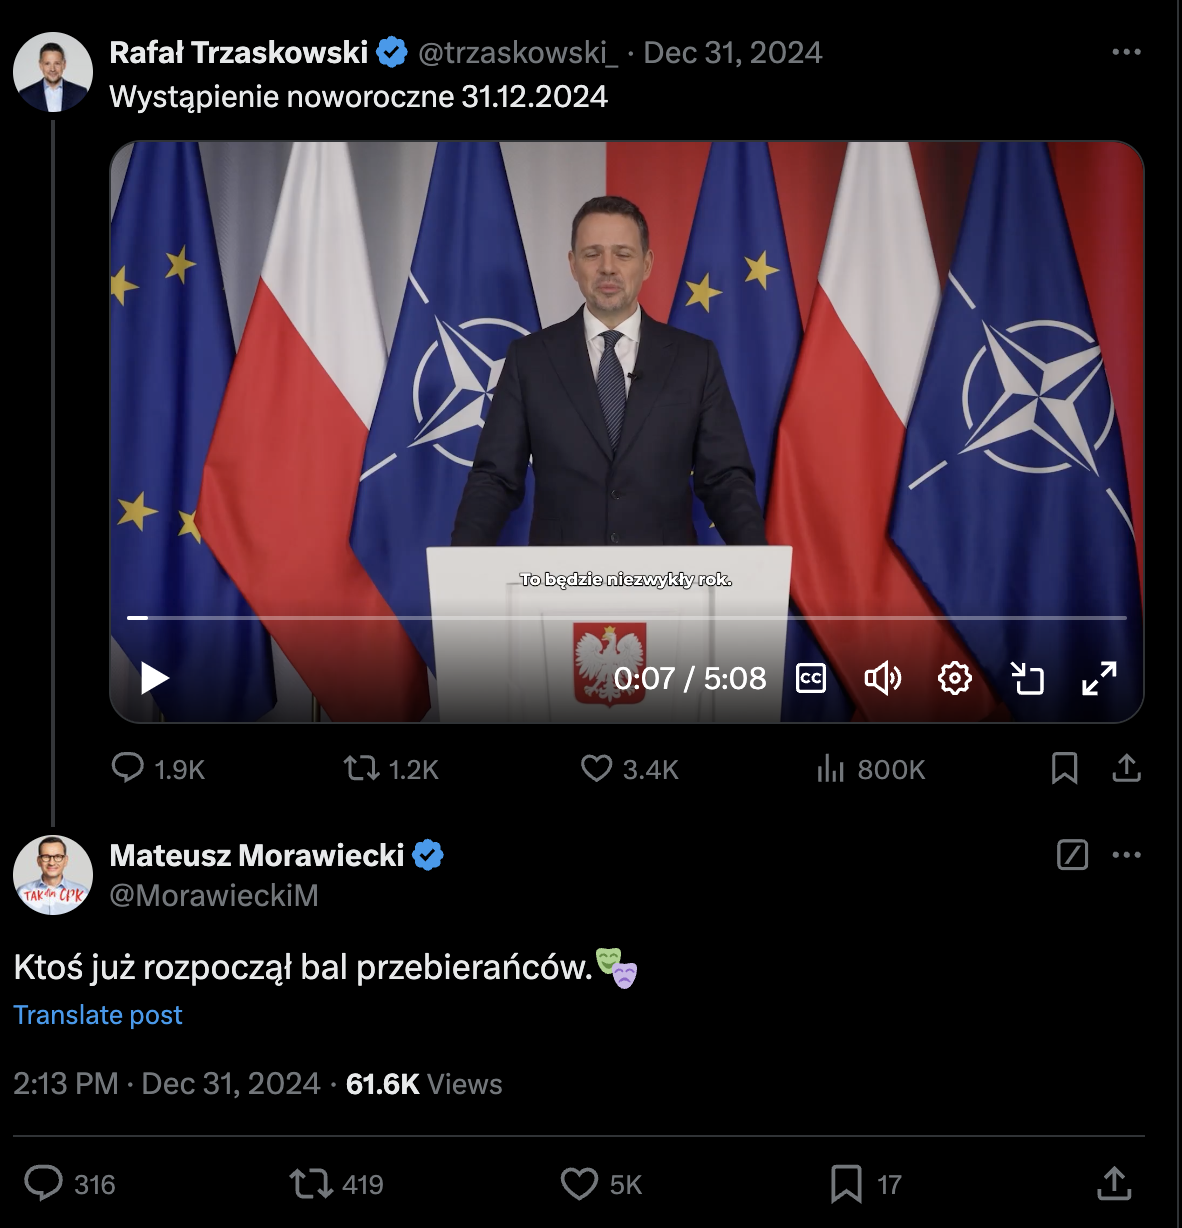Toggle closed captions on the video
This screenshot has height=1228, width=1182.
810,678
